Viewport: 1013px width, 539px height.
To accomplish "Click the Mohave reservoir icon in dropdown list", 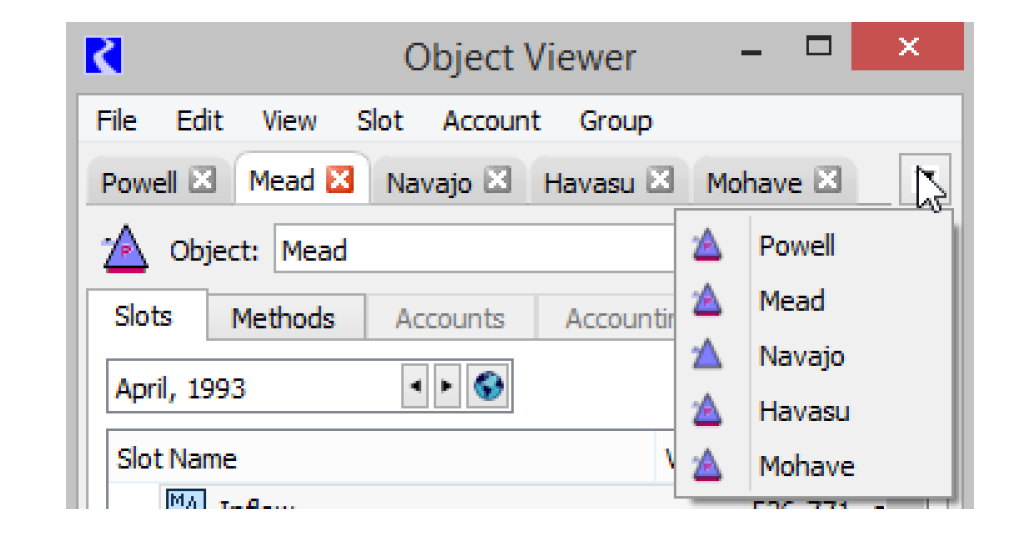I will 707,466.
